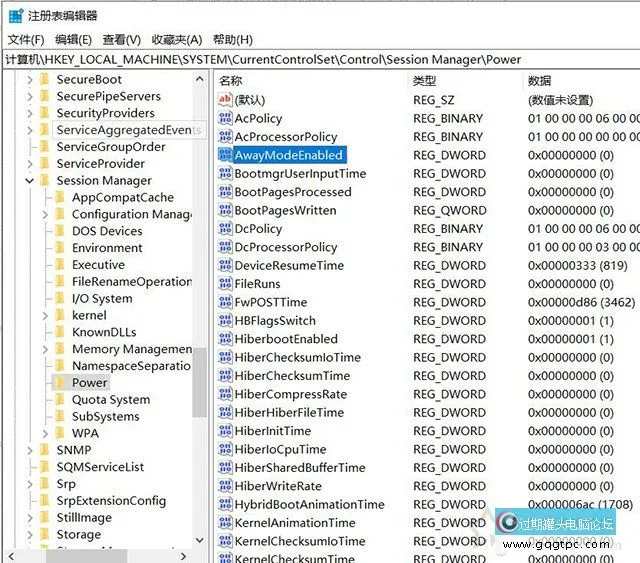Select the Environment folder icon
Image resolution: width=640 pixels, height=563 pixels.
pyautogui.click(x=60, y=248)
